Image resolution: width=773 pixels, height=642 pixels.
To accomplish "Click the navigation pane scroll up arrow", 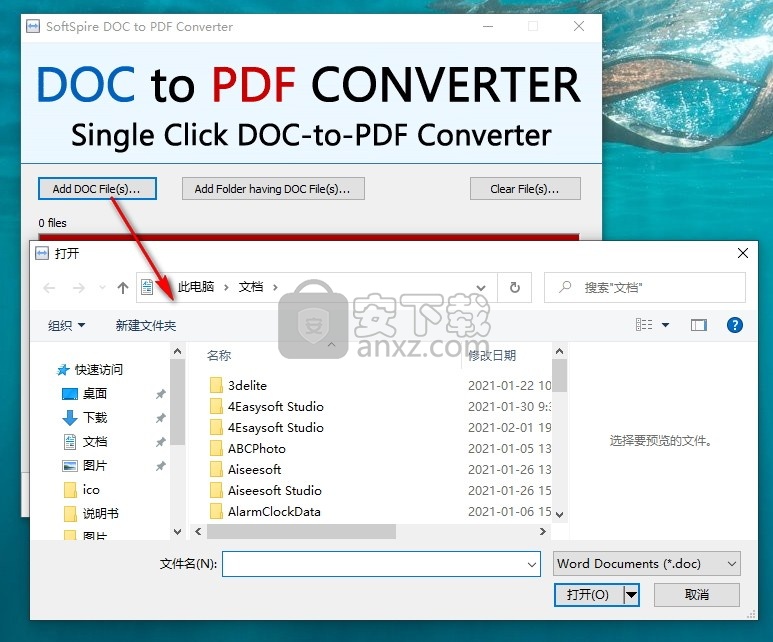I will pos(177,351).
